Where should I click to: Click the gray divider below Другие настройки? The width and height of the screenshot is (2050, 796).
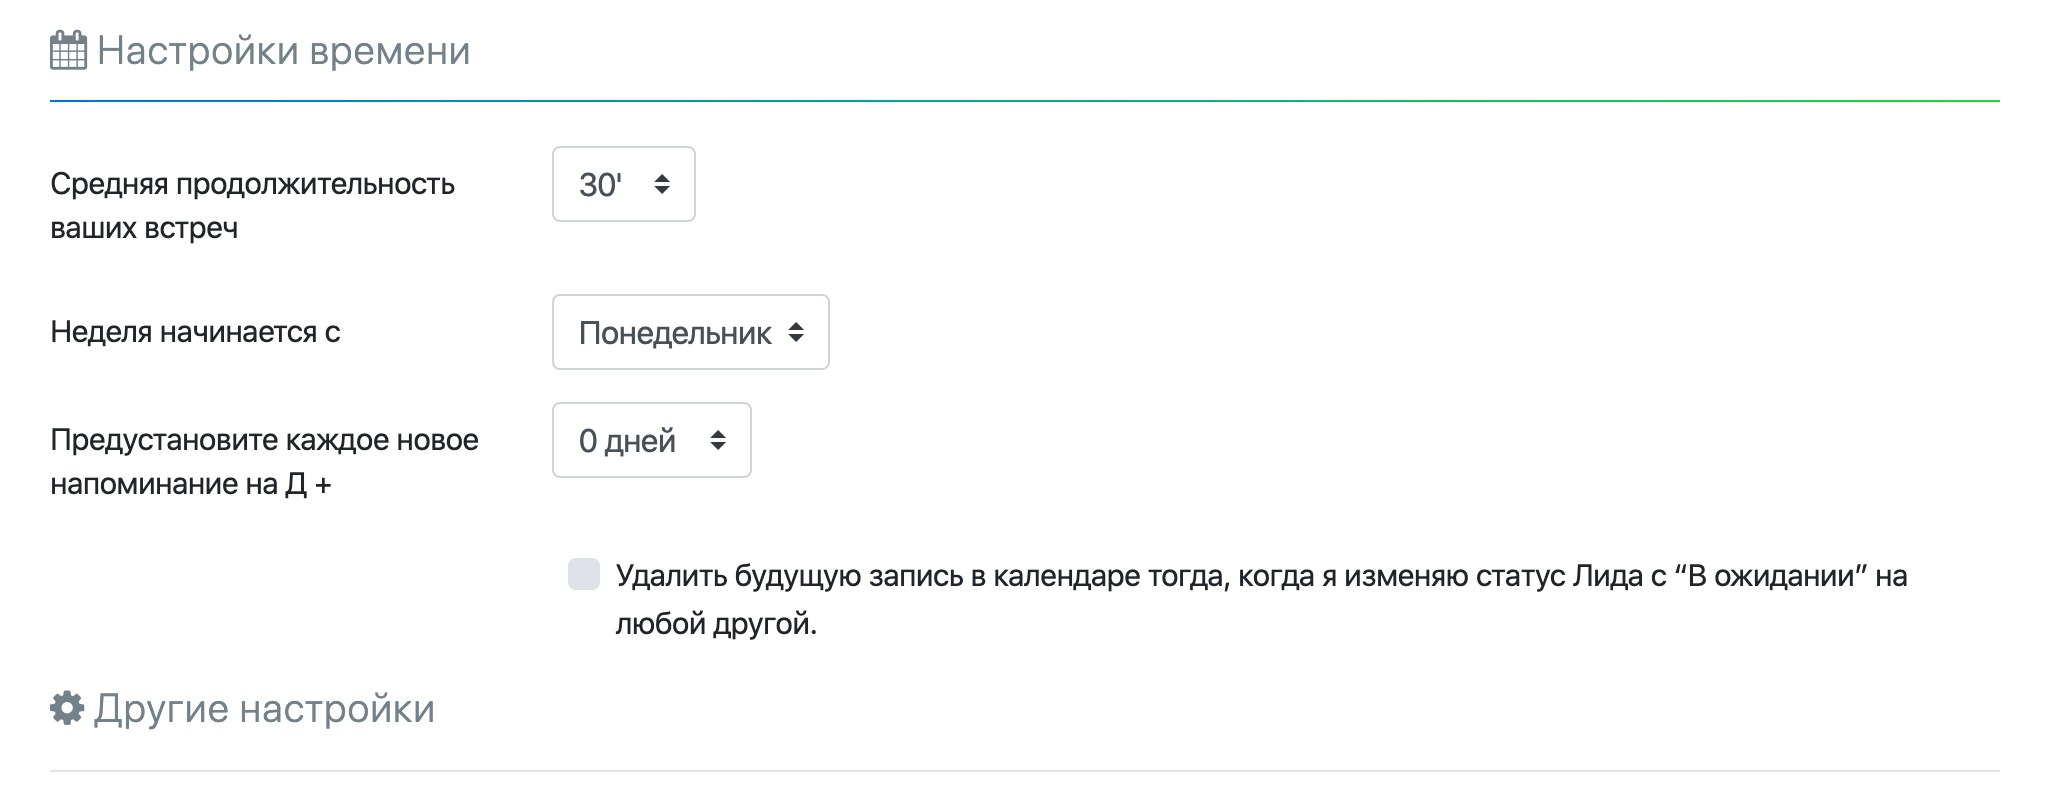click(x=1024, y=771)
